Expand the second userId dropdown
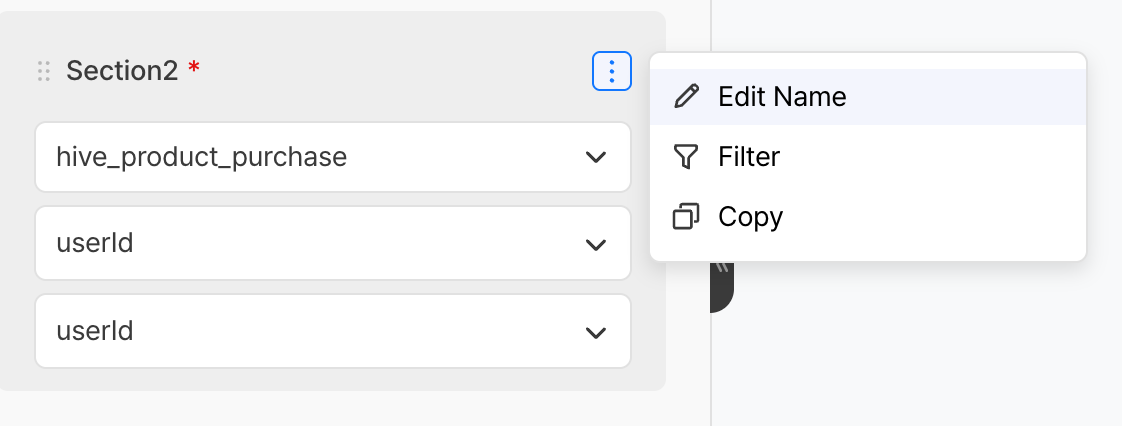1122x426 pixels. [x=332, y=331]
